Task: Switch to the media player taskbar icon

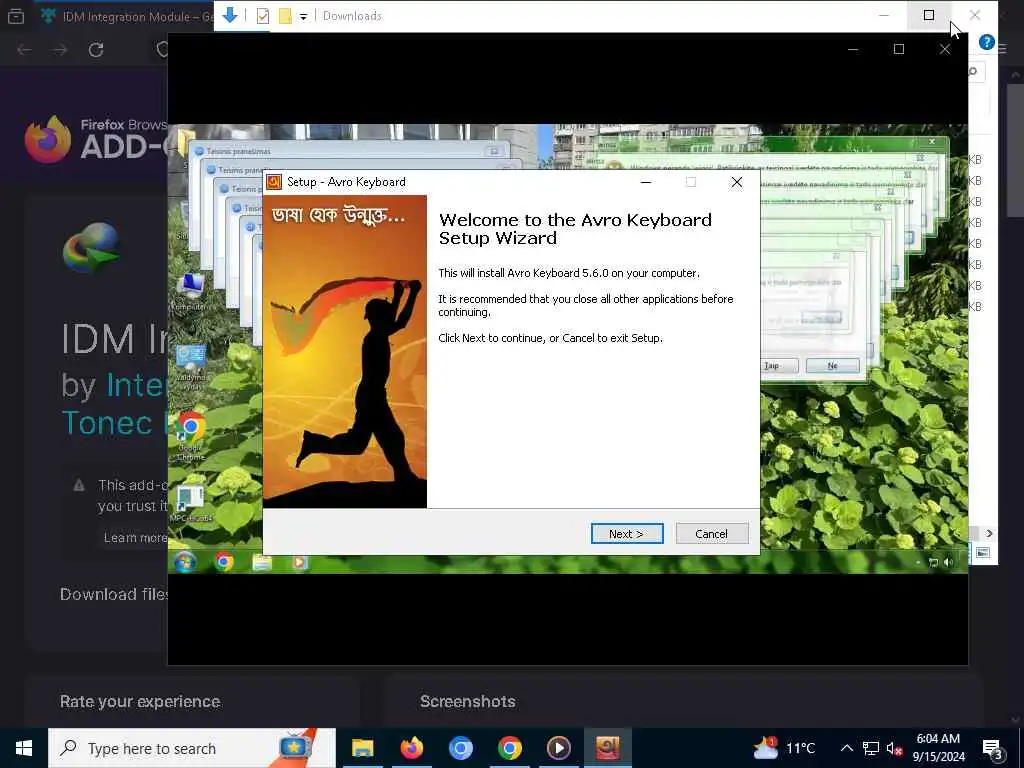Action: [x=558, y=748]
